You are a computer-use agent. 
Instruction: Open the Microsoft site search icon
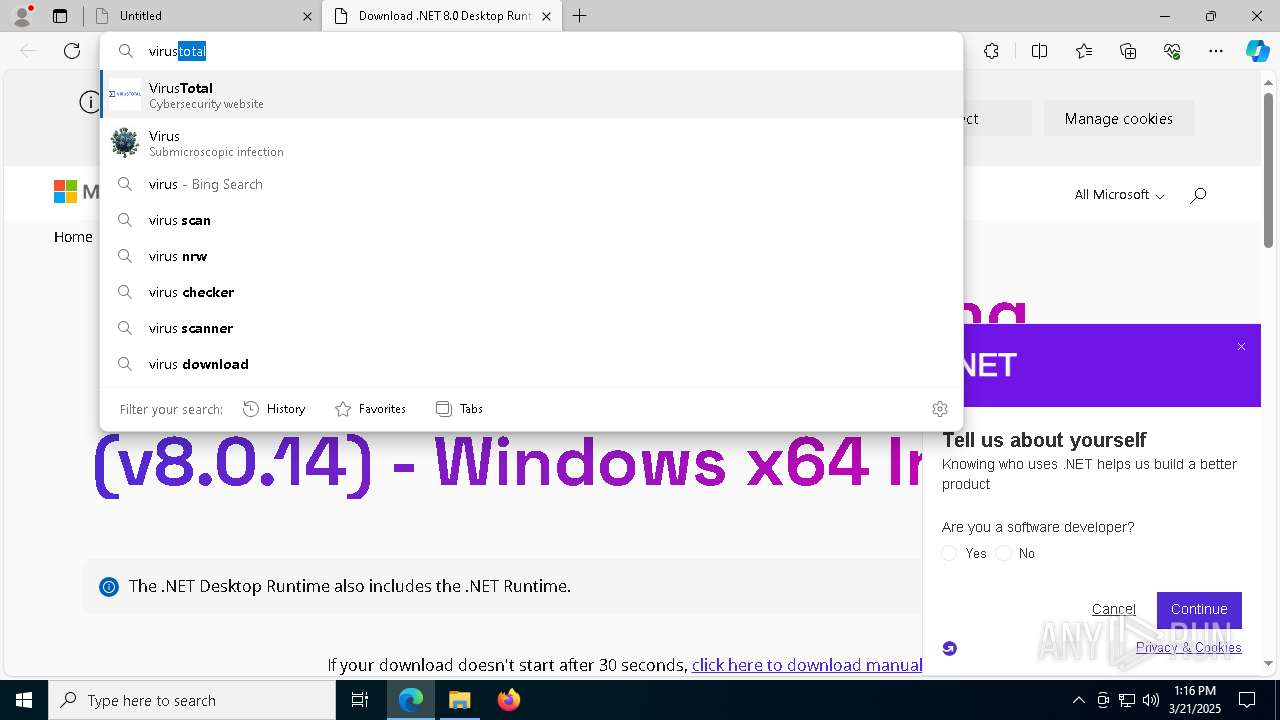pyautogui.click(x=1198, y=195)
